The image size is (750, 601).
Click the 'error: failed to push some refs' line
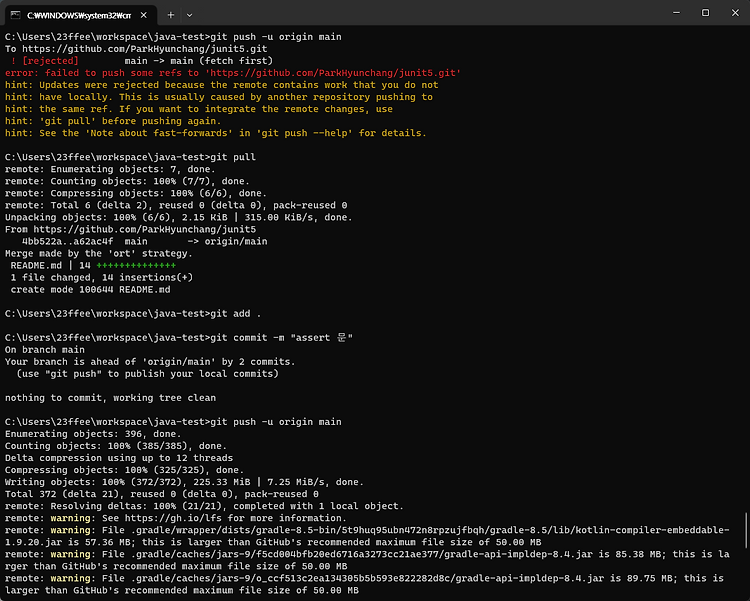click(233, 73)
